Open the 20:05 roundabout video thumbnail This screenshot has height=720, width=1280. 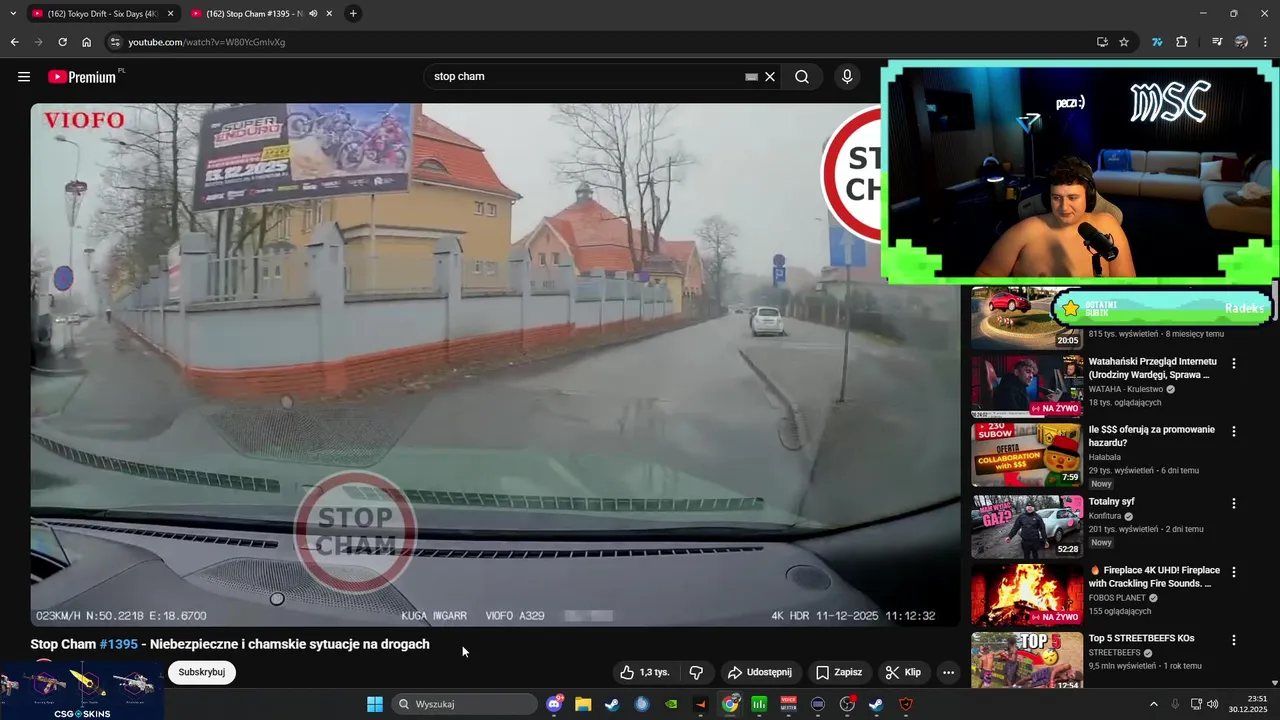pos(1027,318)
